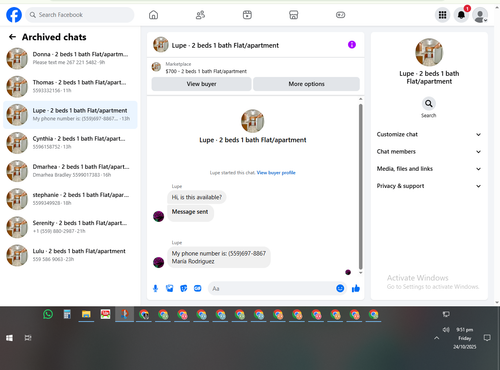
Task: Click the conversation scrollbar
Action: click(x=360, y=187)
